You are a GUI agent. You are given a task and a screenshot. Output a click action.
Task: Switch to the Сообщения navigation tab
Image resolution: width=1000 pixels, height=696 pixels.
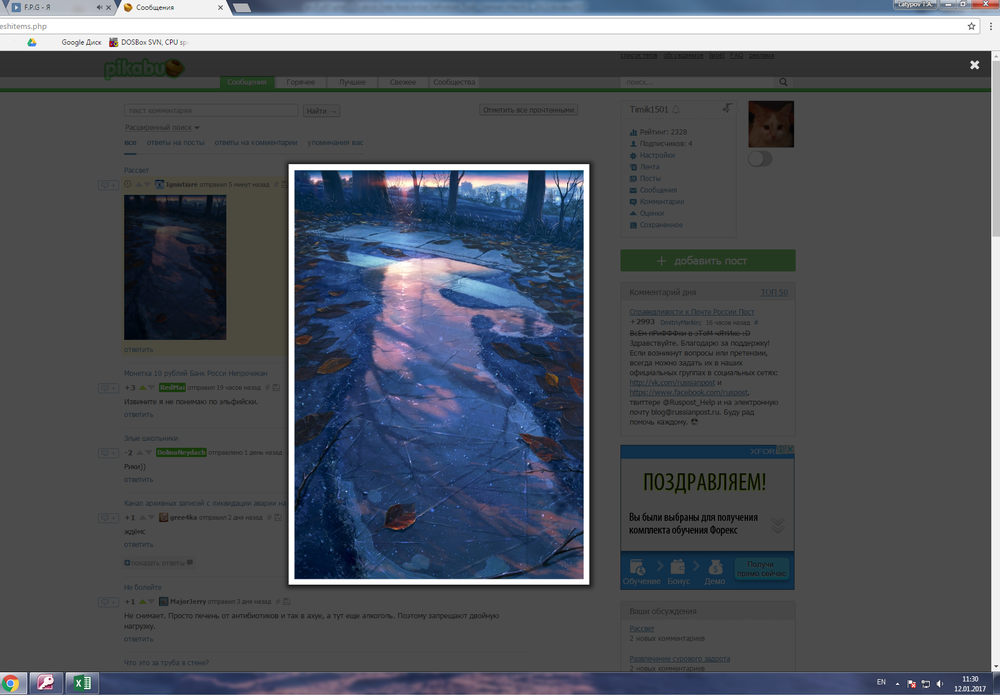[x=247, y=82]
